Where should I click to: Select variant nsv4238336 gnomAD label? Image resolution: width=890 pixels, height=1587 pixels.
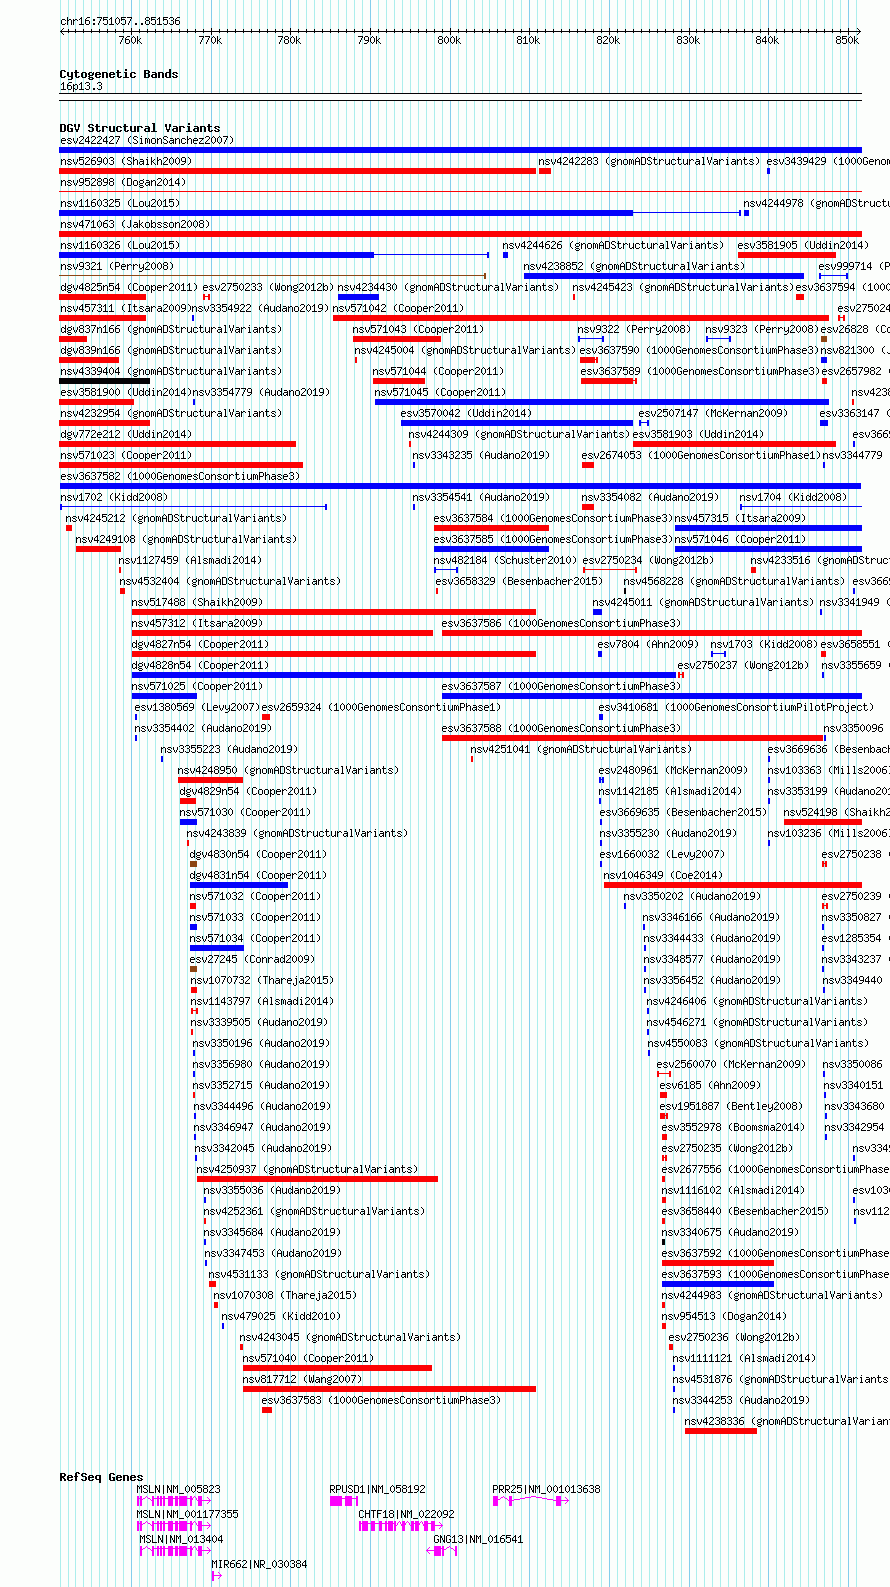(786, 1421)
